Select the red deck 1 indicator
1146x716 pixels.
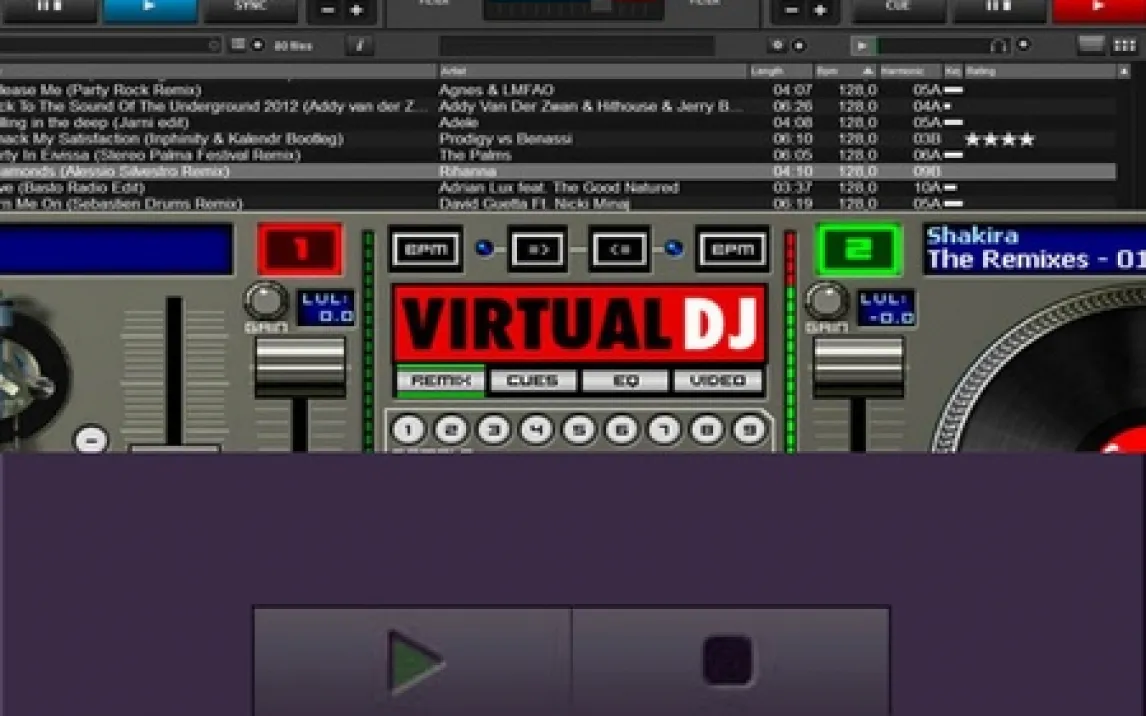pyautogui.click(x=300, y=249)
